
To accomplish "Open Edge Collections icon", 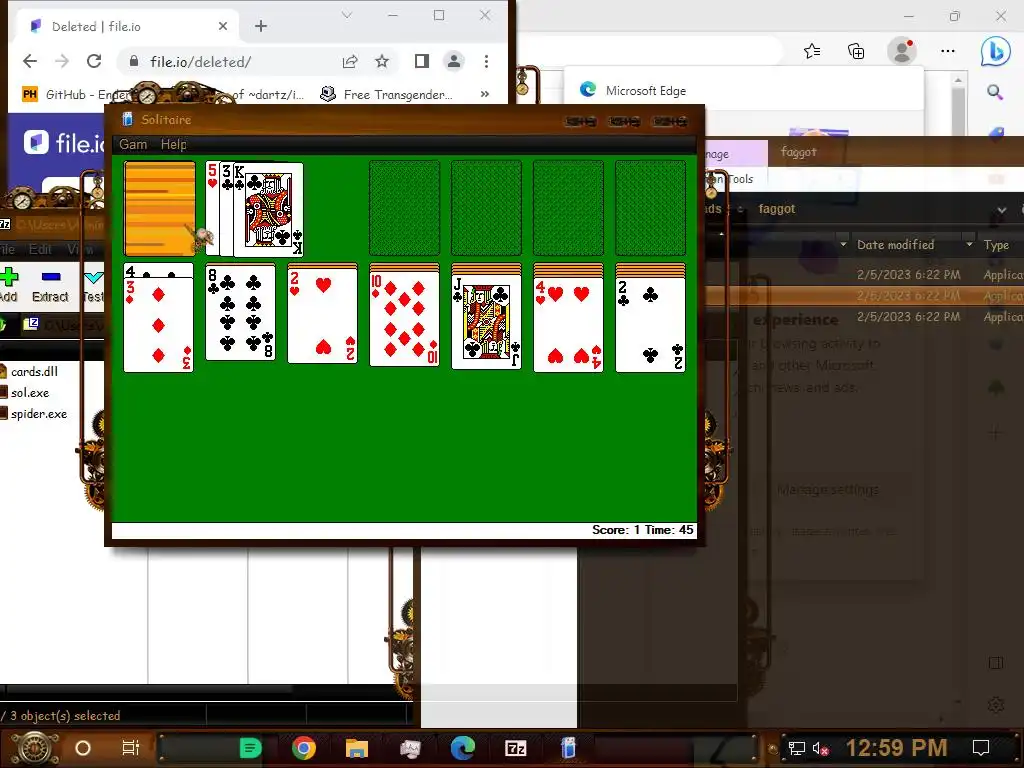I will click(x=856, y=51).
